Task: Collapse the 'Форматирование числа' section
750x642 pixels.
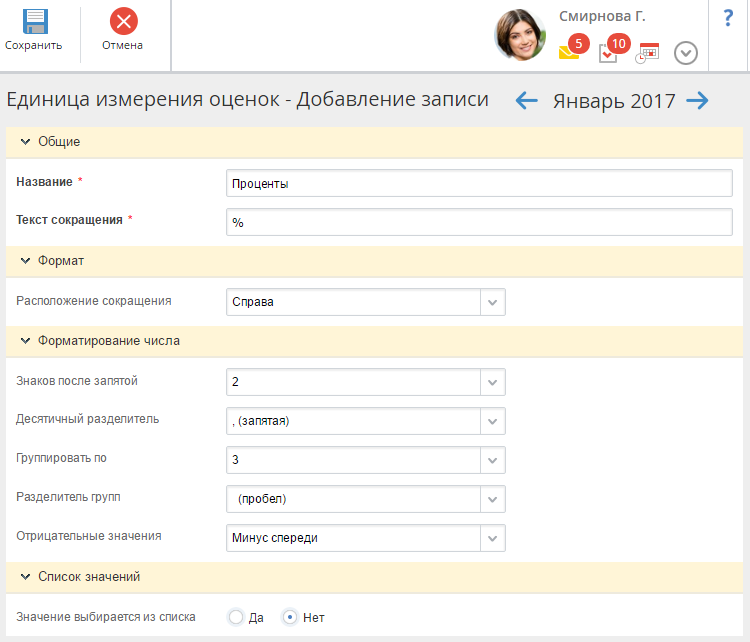Action: click(26, 340)
